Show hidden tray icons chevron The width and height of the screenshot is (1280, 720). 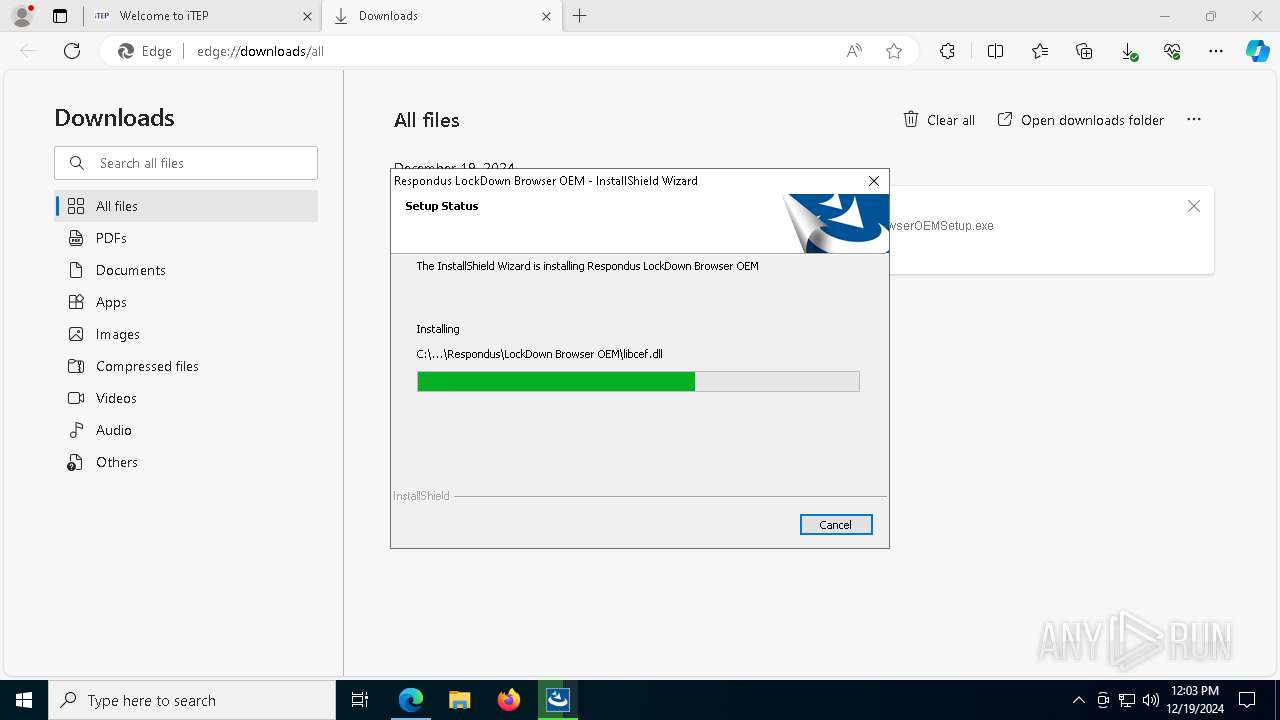pyautogui.click(x=1078, y=700)
